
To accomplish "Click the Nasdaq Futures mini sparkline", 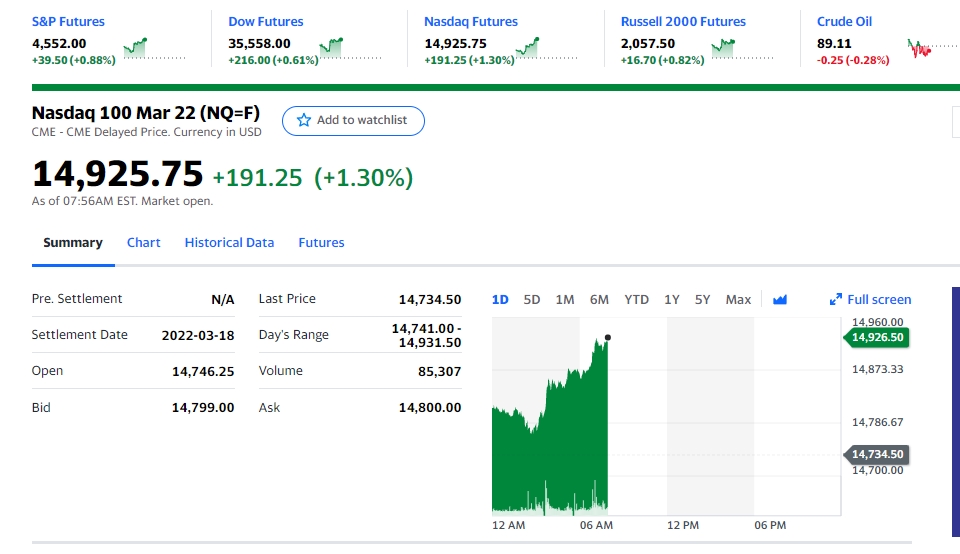I will pos(546,48).
